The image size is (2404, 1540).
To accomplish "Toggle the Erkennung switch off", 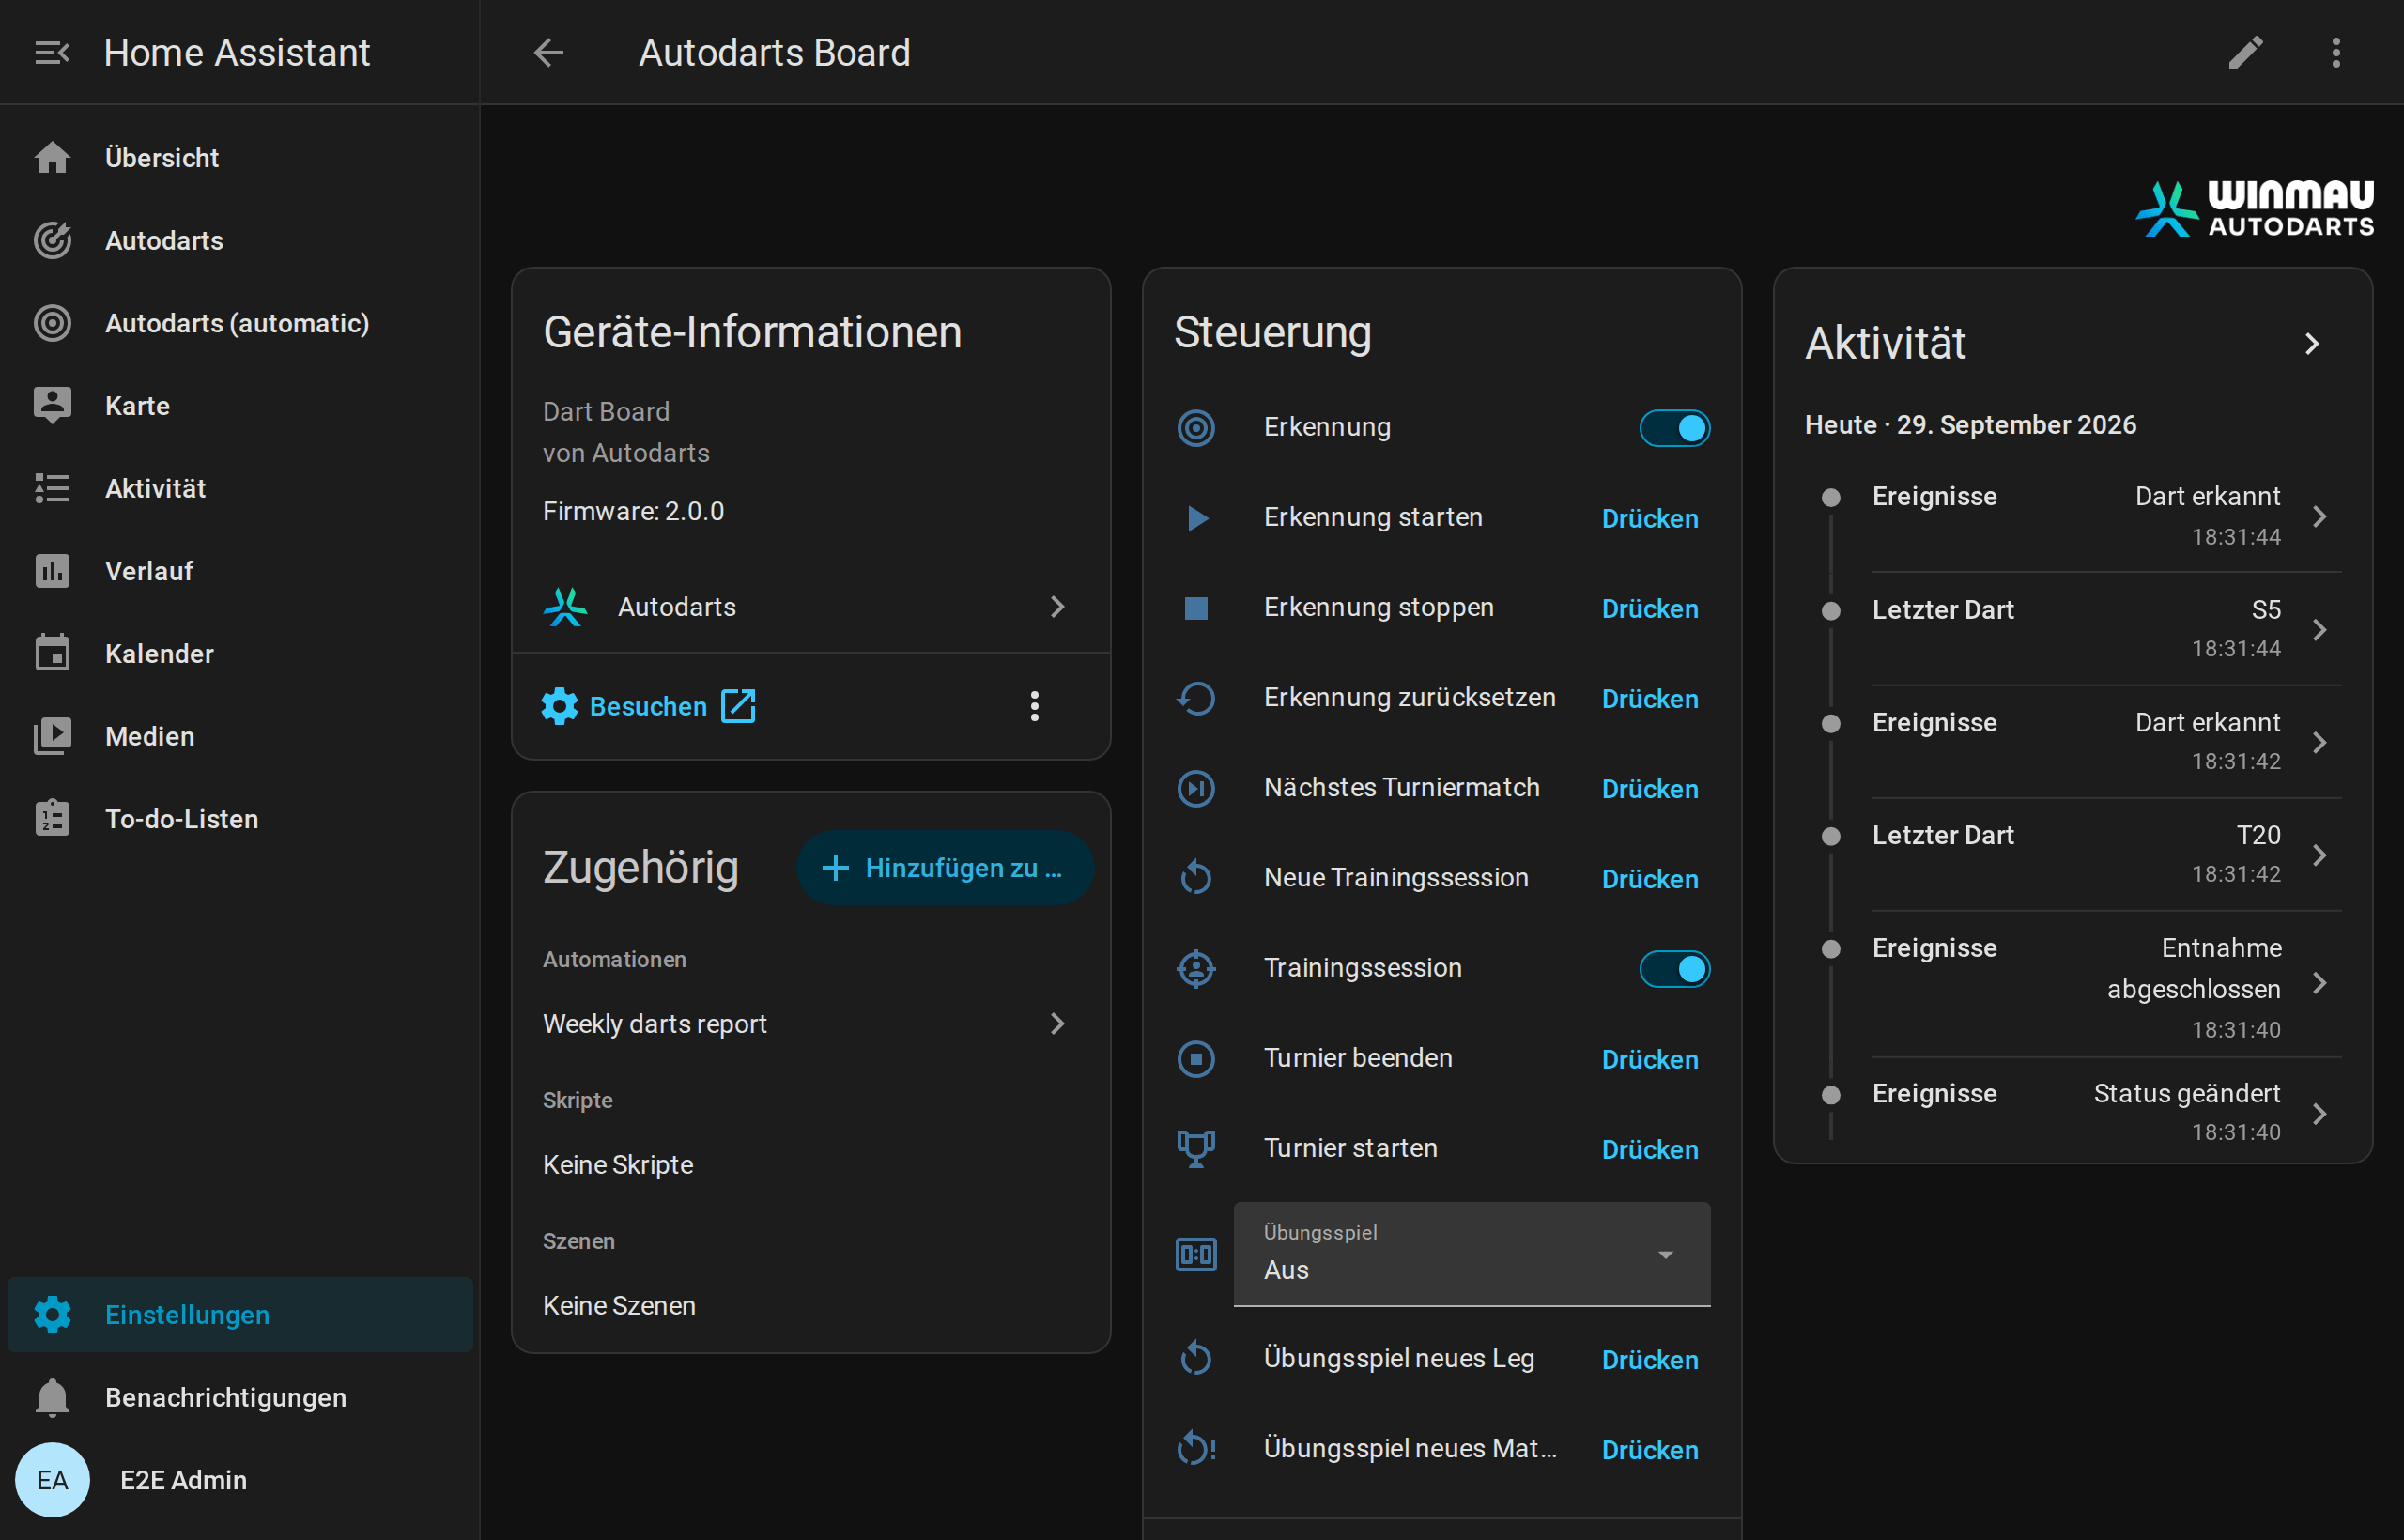I will [x=1675, y=428].
